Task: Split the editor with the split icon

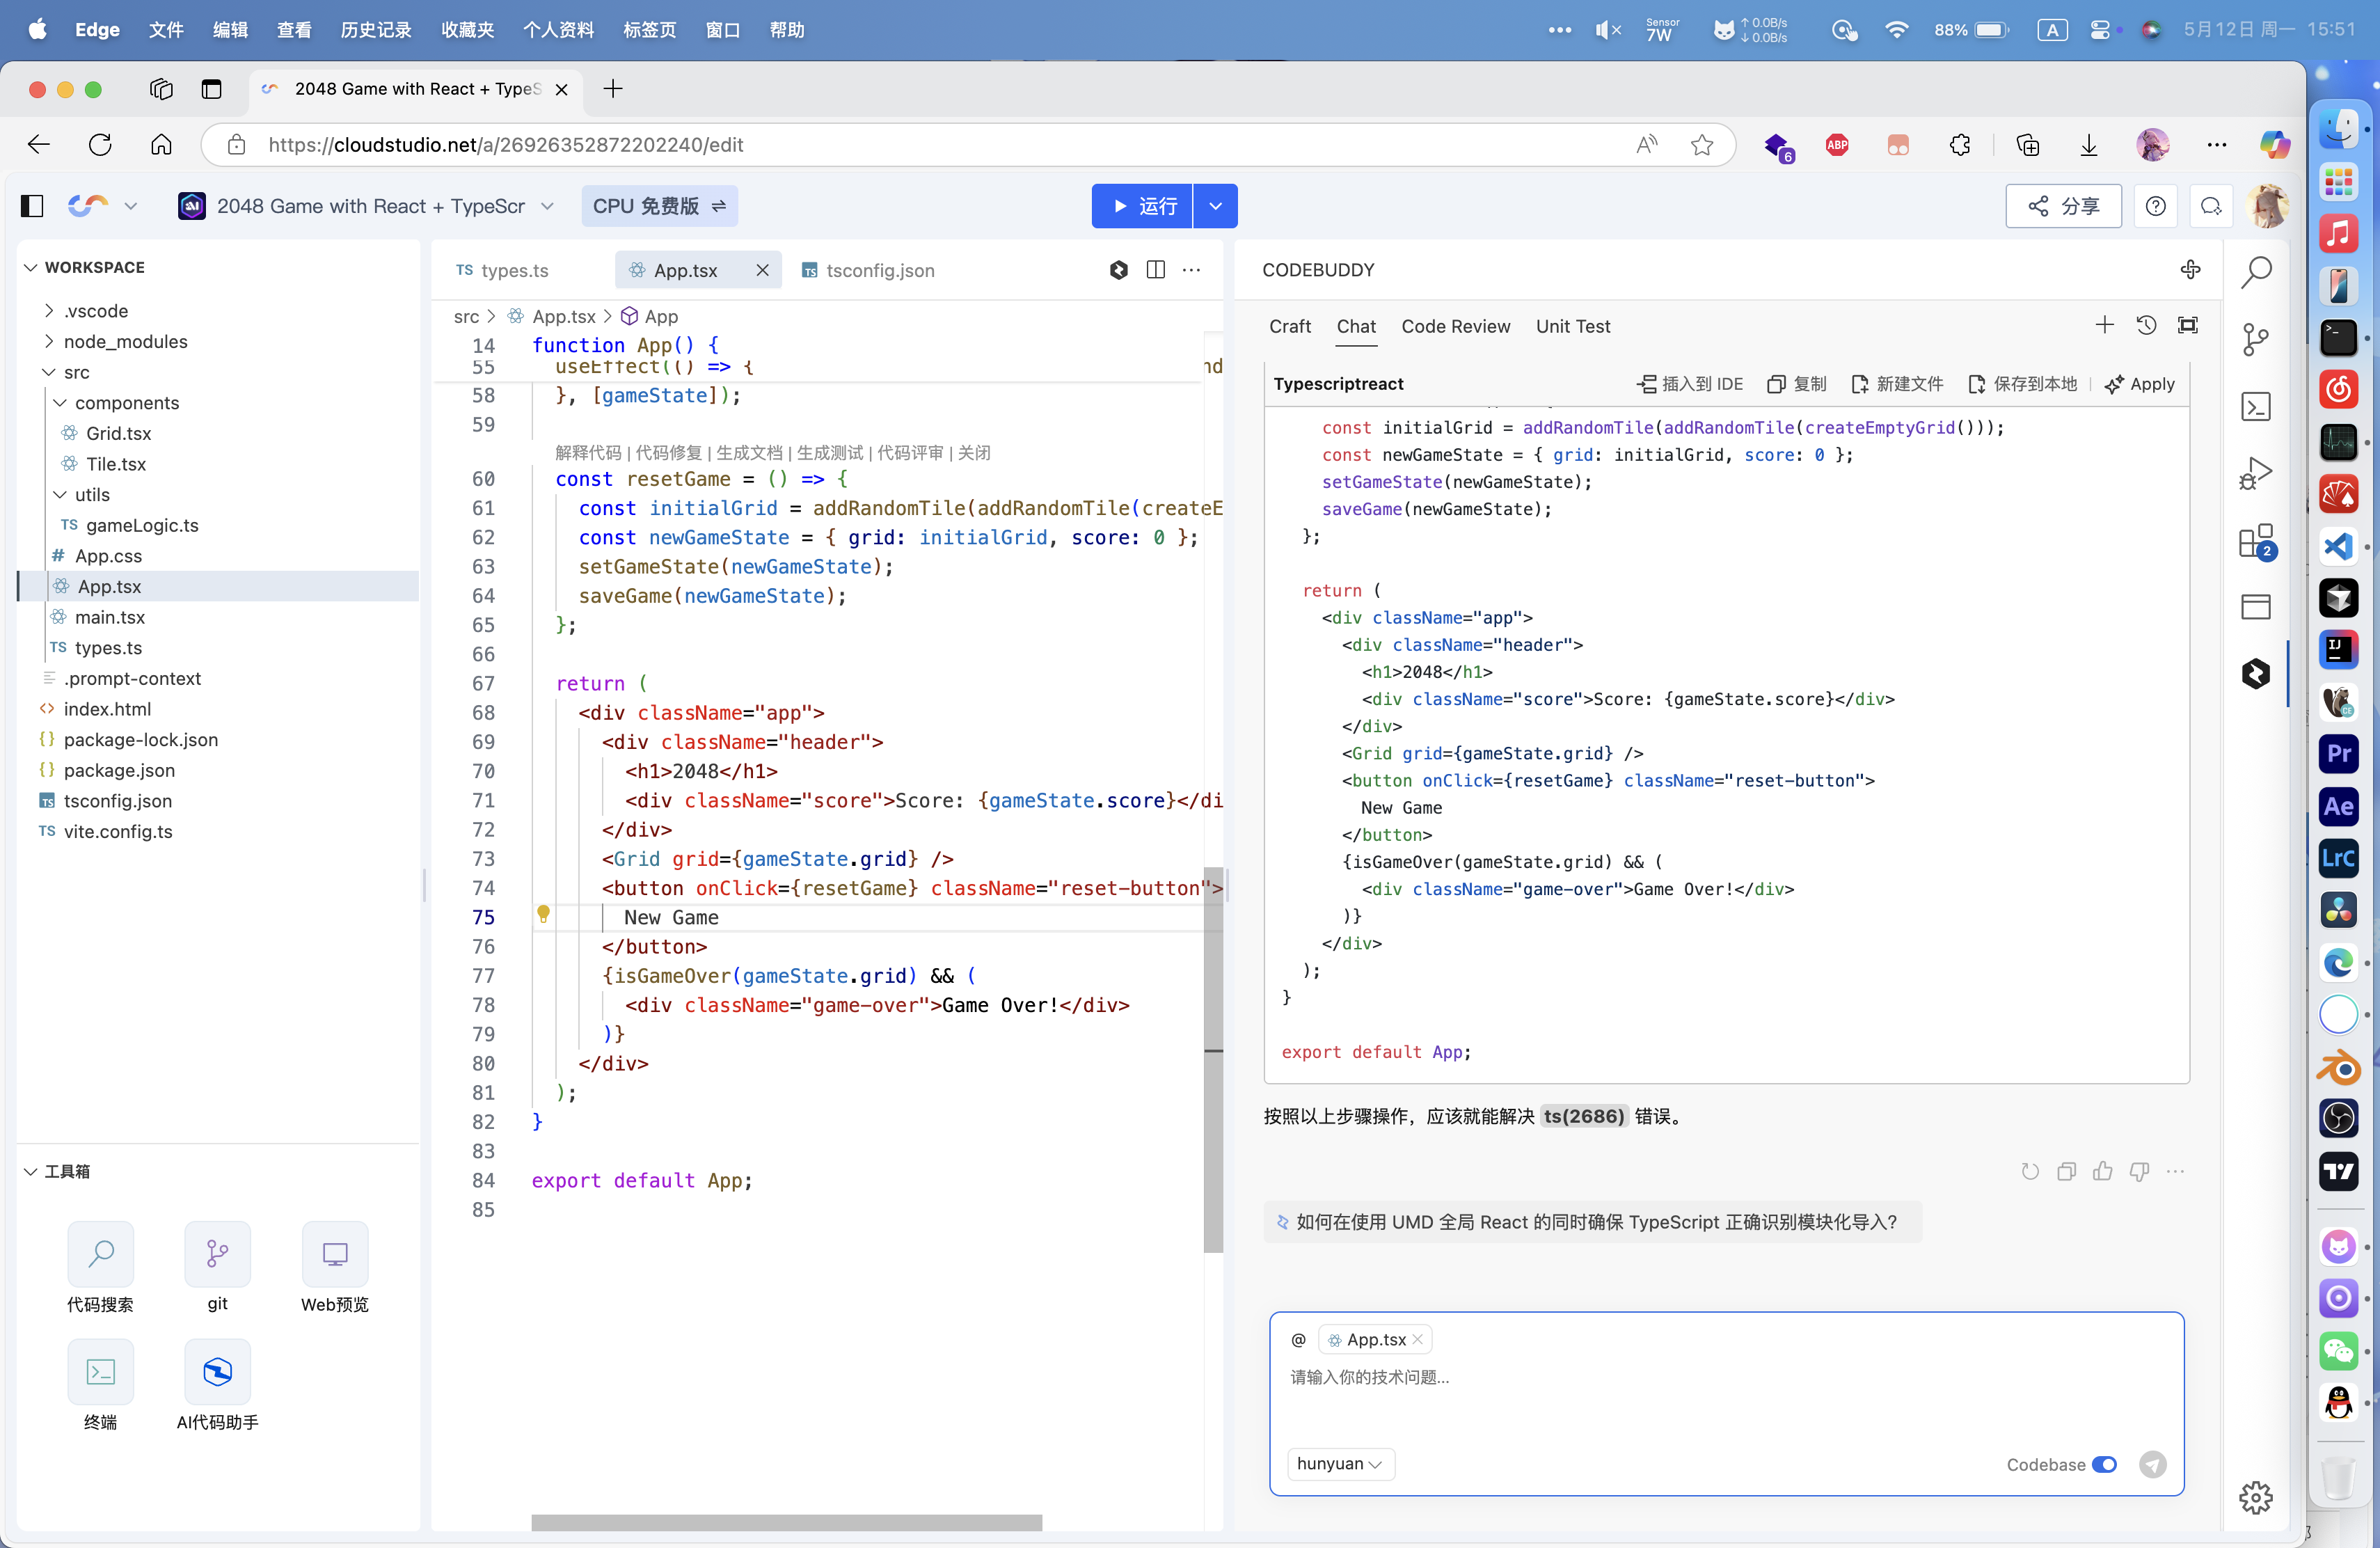Action: 1155,270
